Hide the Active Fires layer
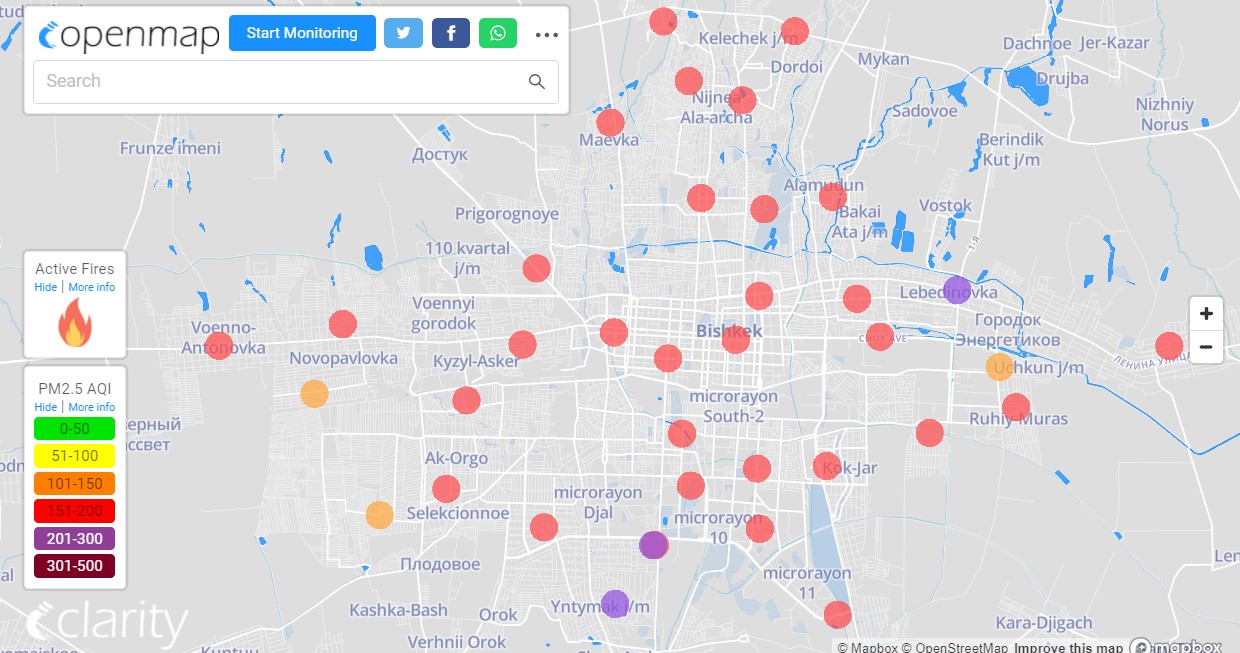Viewport: 1240px width, 653px height. point(45,287)
